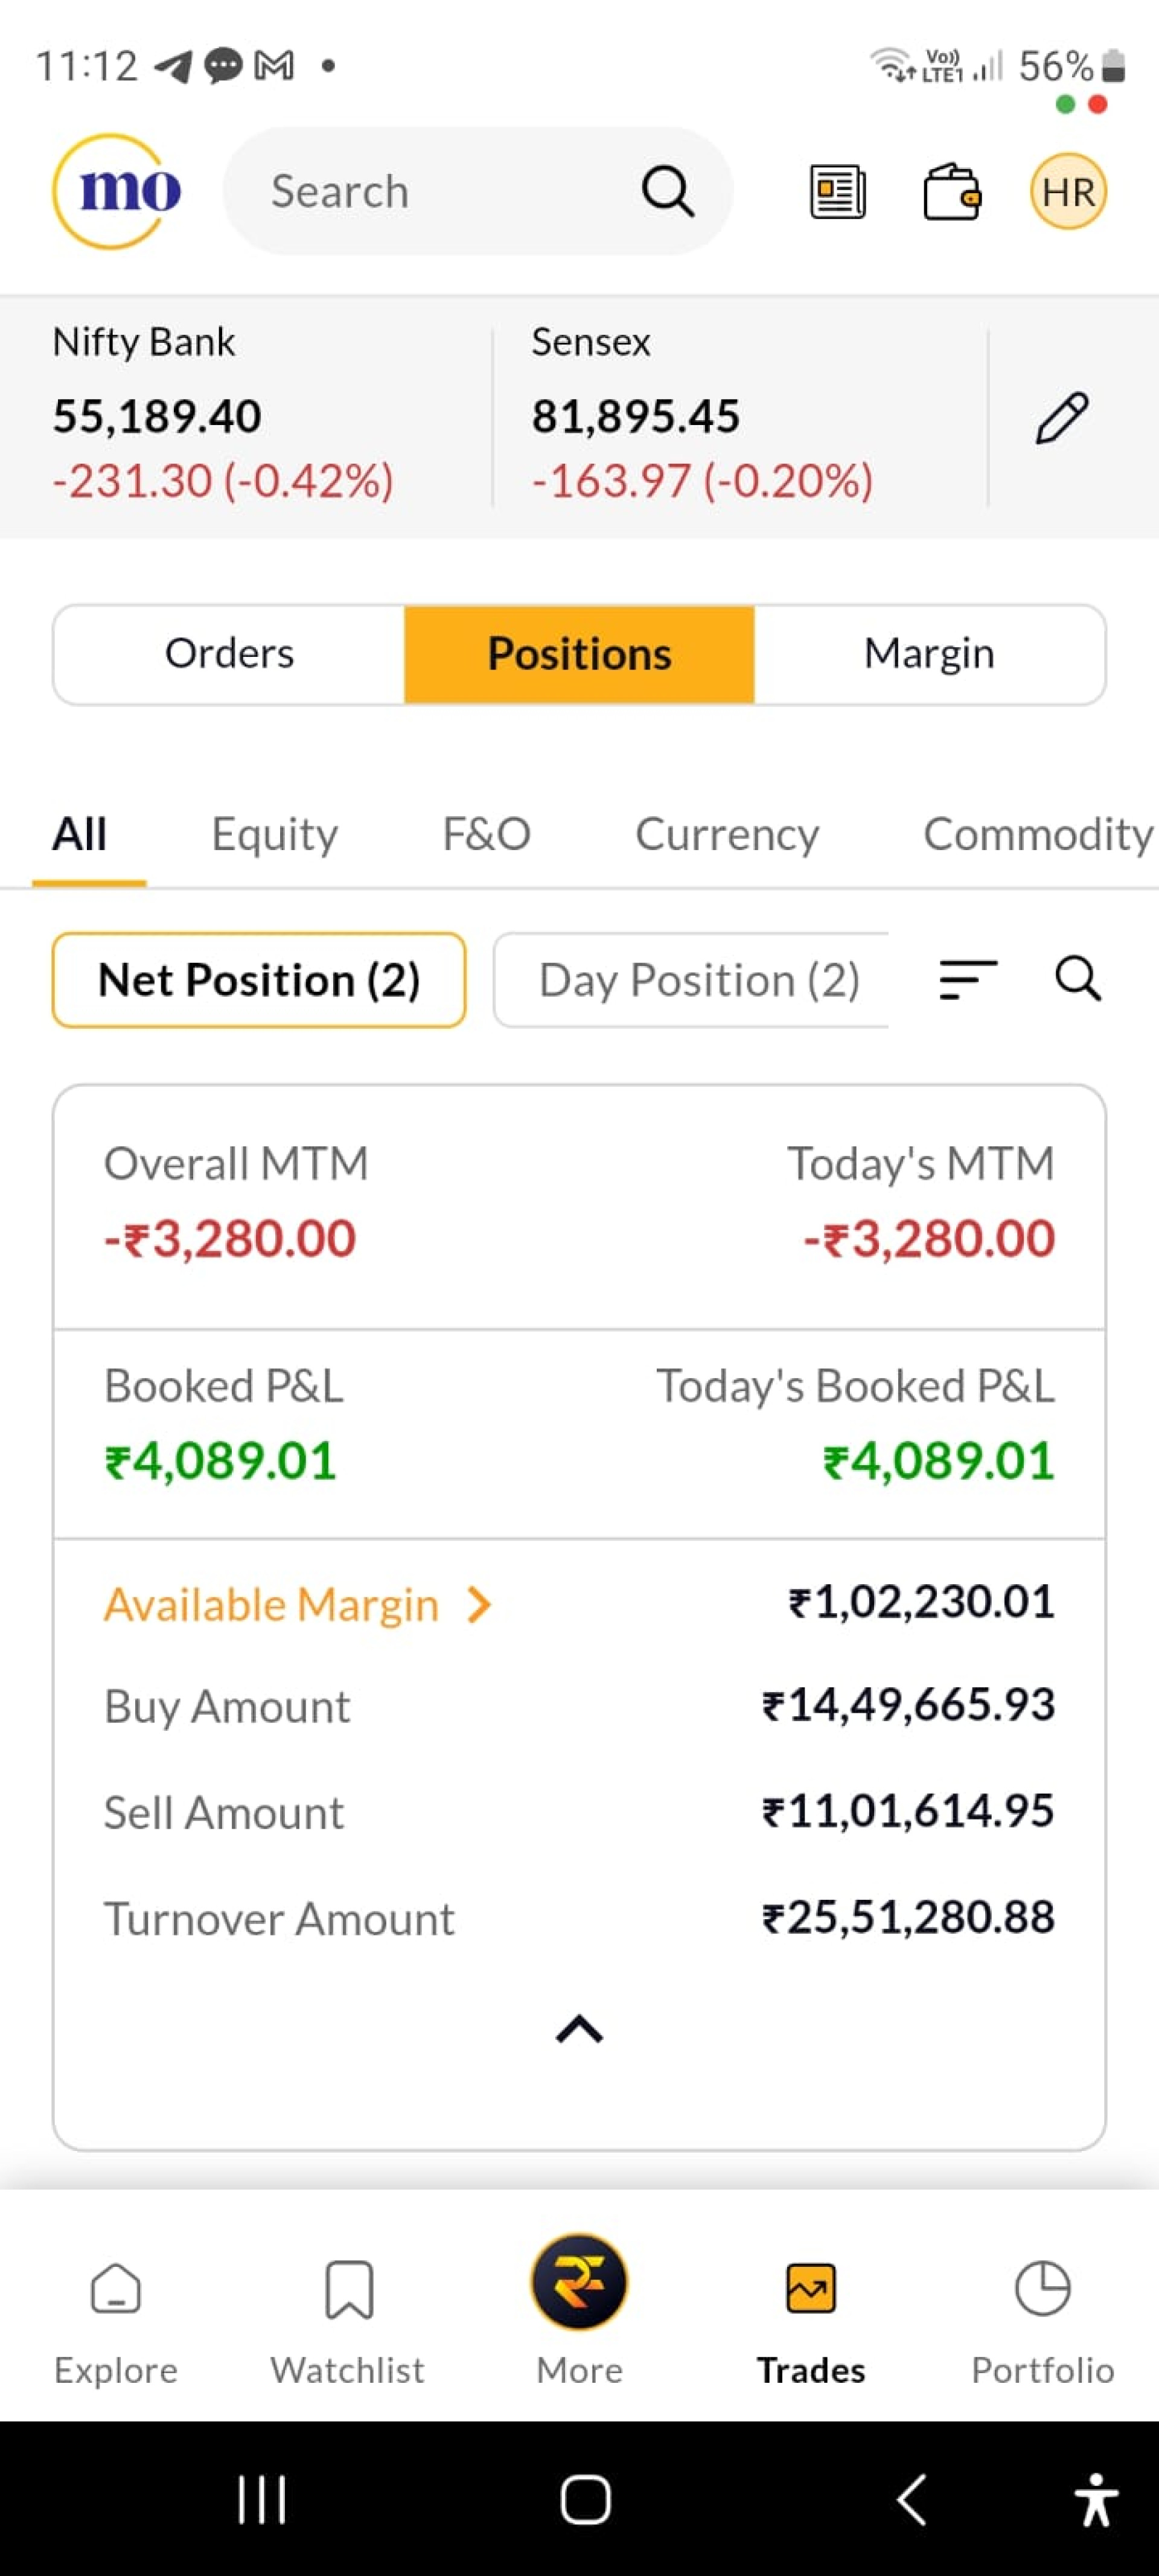The image size is (1159, 2576).
Task: Select the Equity segment tab
Action: click(274, 834)
